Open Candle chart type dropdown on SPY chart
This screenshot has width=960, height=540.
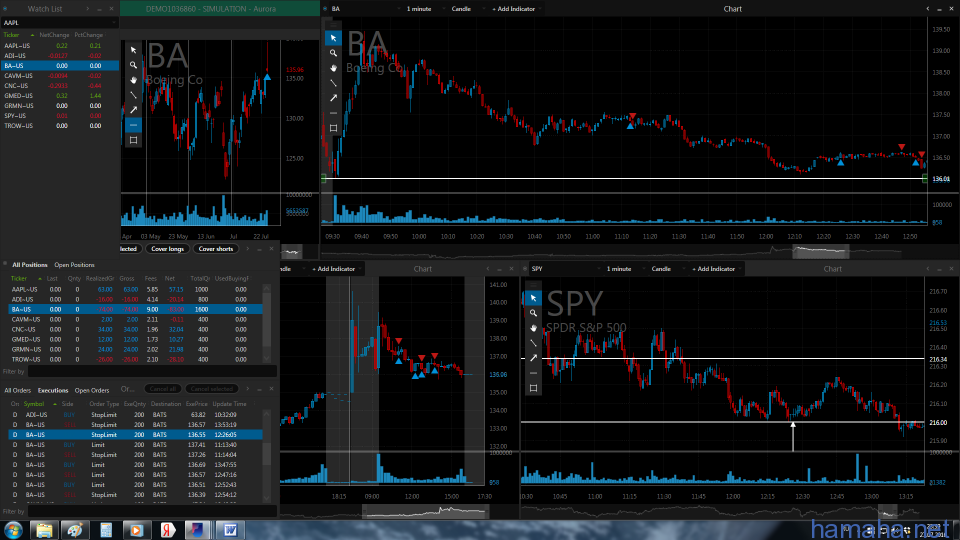pyautogui.click(x=668, y=269)
